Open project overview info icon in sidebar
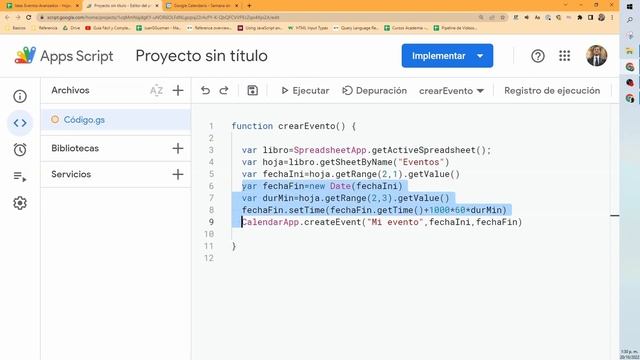This screenshot has width=640, height=360. coord(20,96)
